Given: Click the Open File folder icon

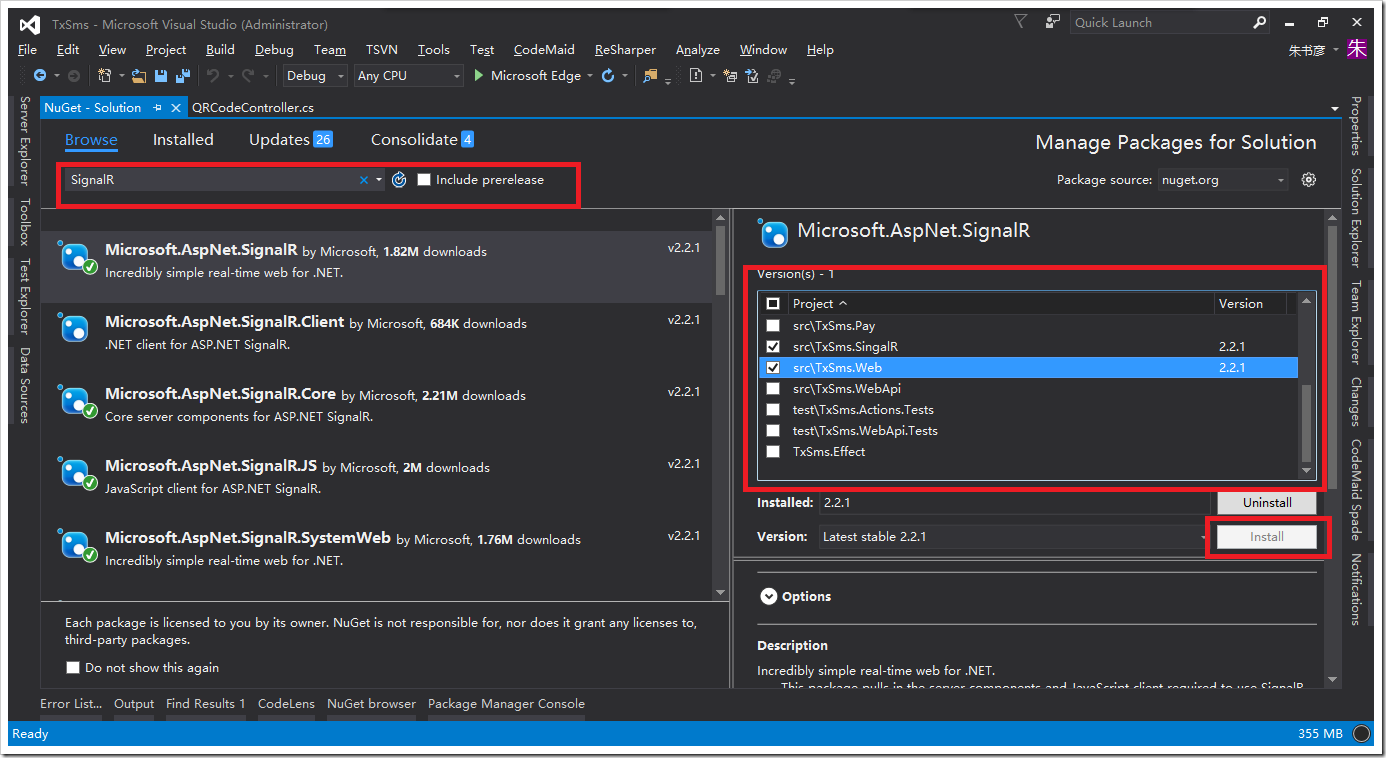Looking at the screenshot, I should 139,76.
